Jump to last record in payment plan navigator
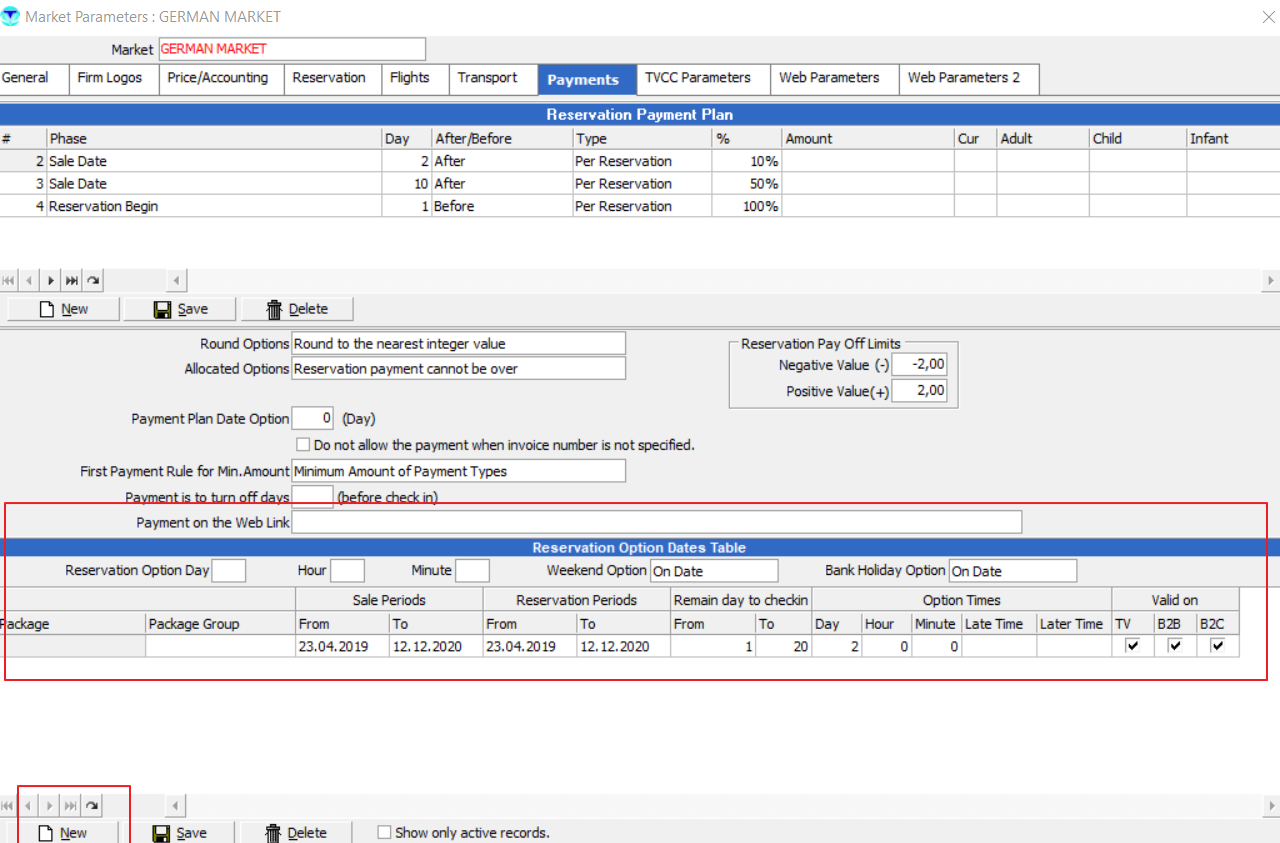This screenshot has width=1280, height=843. point(71,281)
